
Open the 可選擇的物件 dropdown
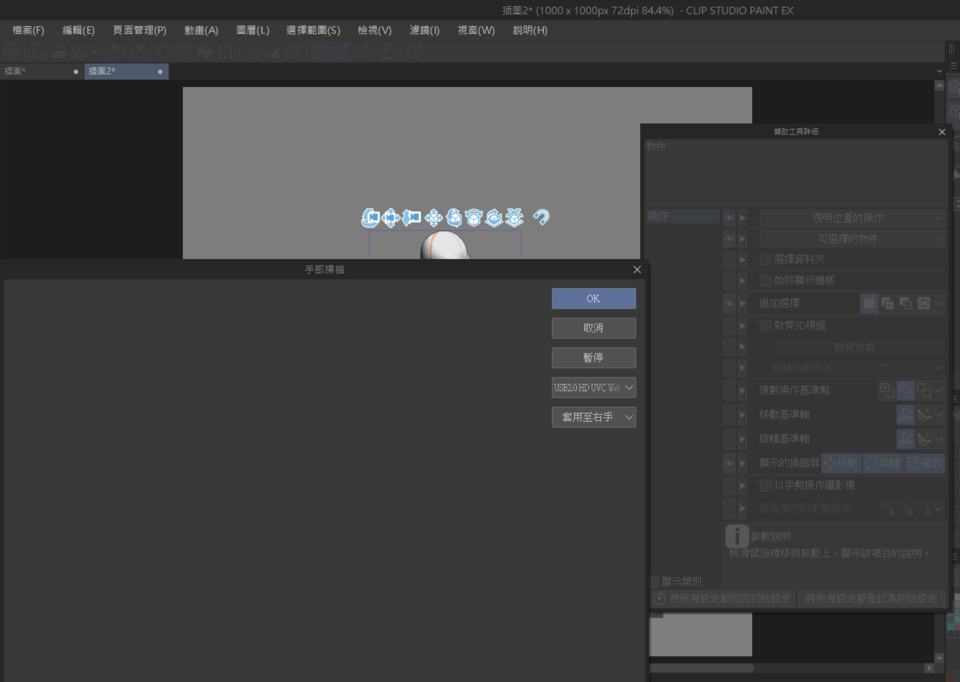(851, 239)
